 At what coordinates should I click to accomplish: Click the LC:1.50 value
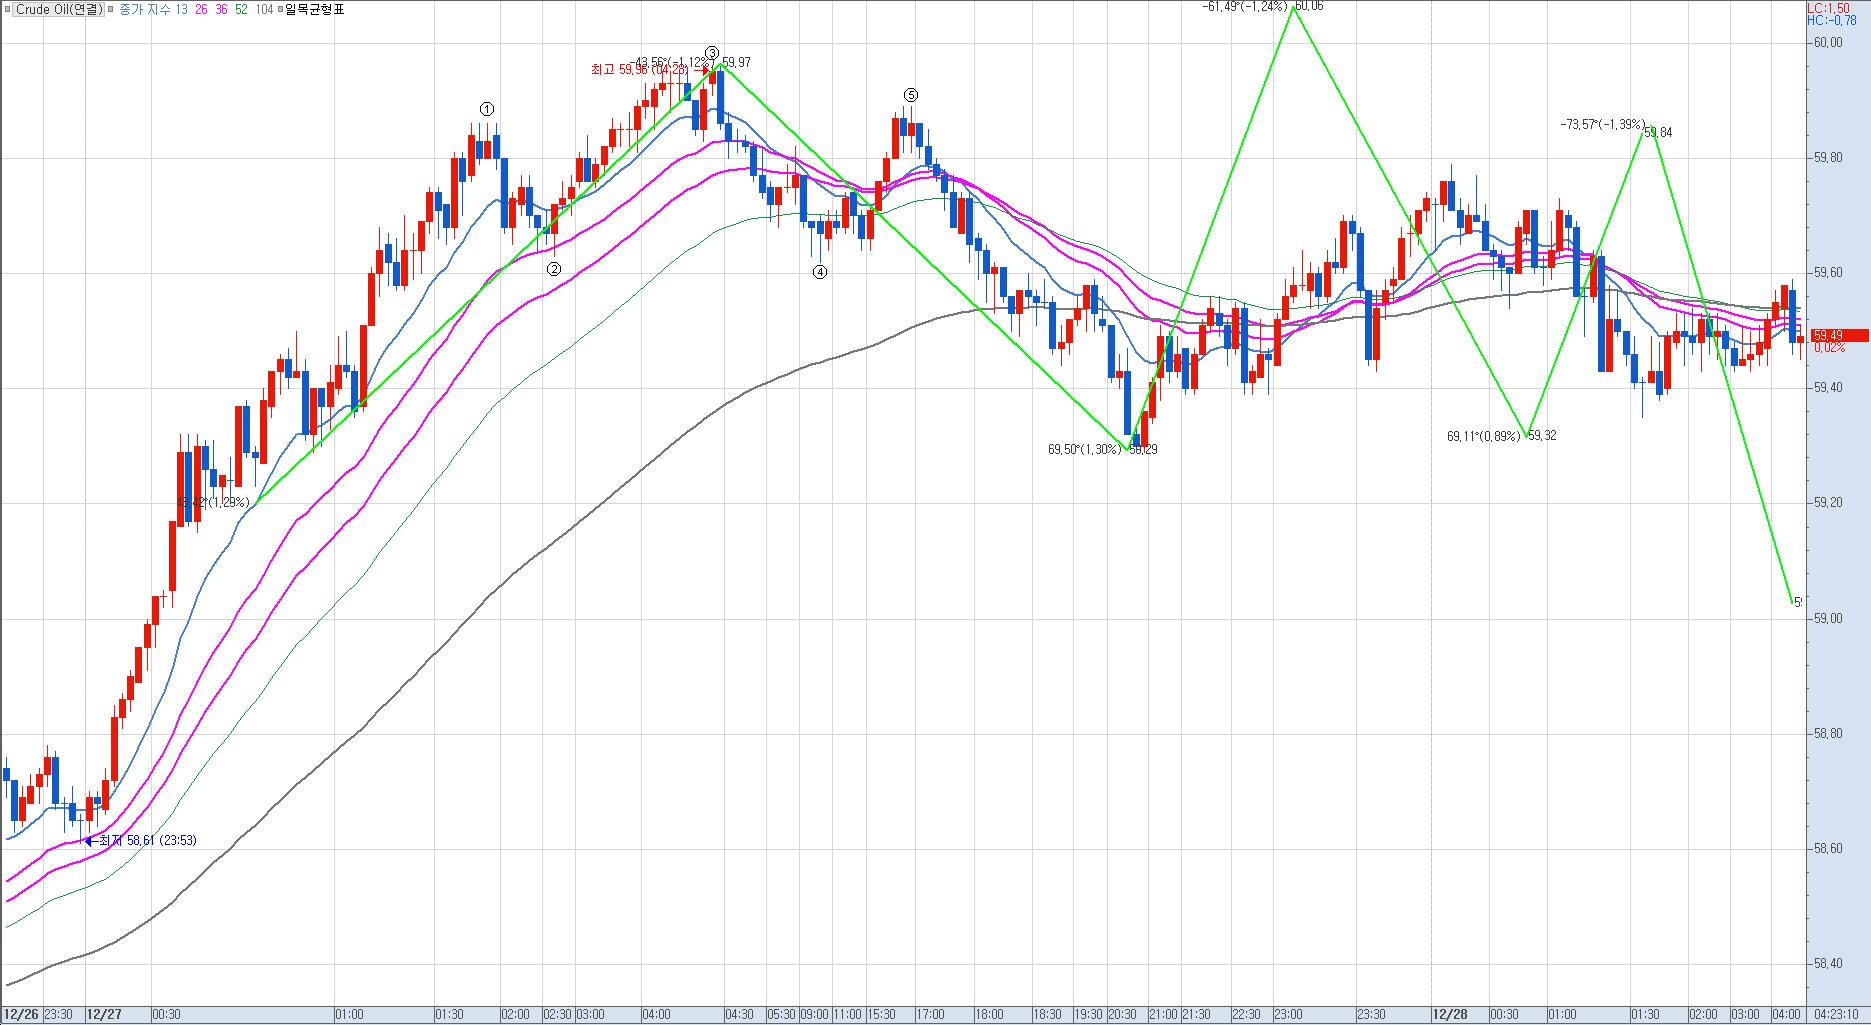[x=1828, y=7]
